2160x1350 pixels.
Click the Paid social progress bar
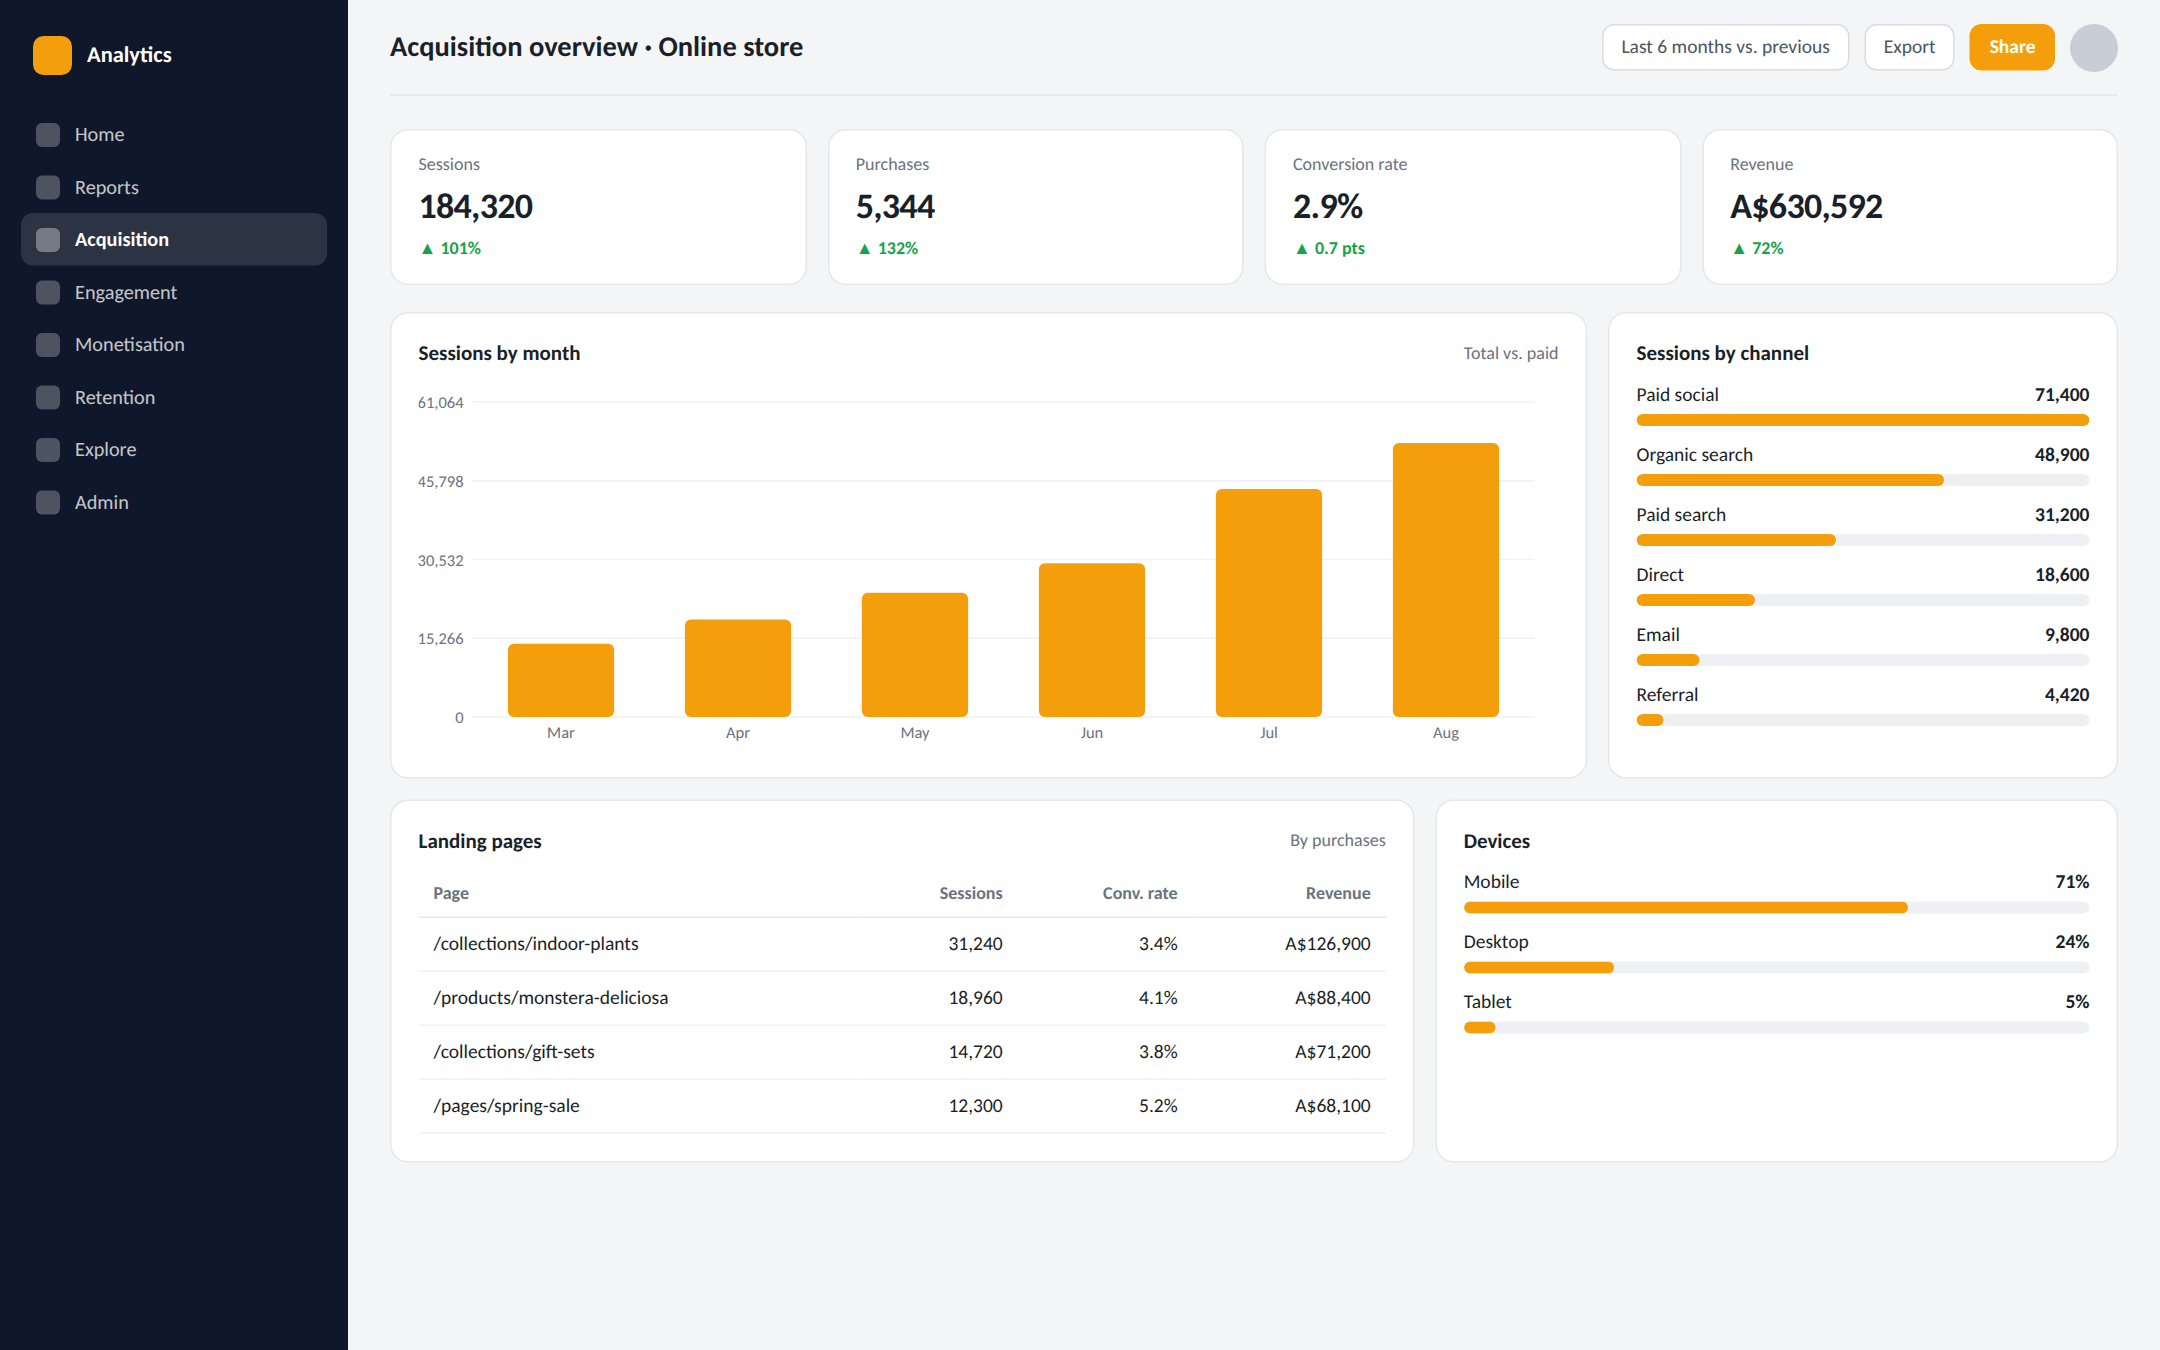pos(1862,420)
